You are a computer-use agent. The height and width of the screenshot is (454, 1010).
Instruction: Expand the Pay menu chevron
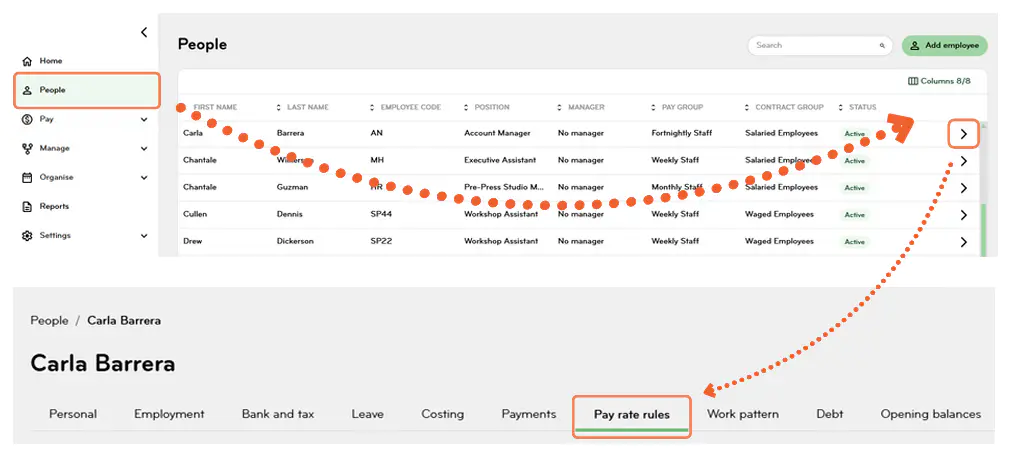coord(144,119)
